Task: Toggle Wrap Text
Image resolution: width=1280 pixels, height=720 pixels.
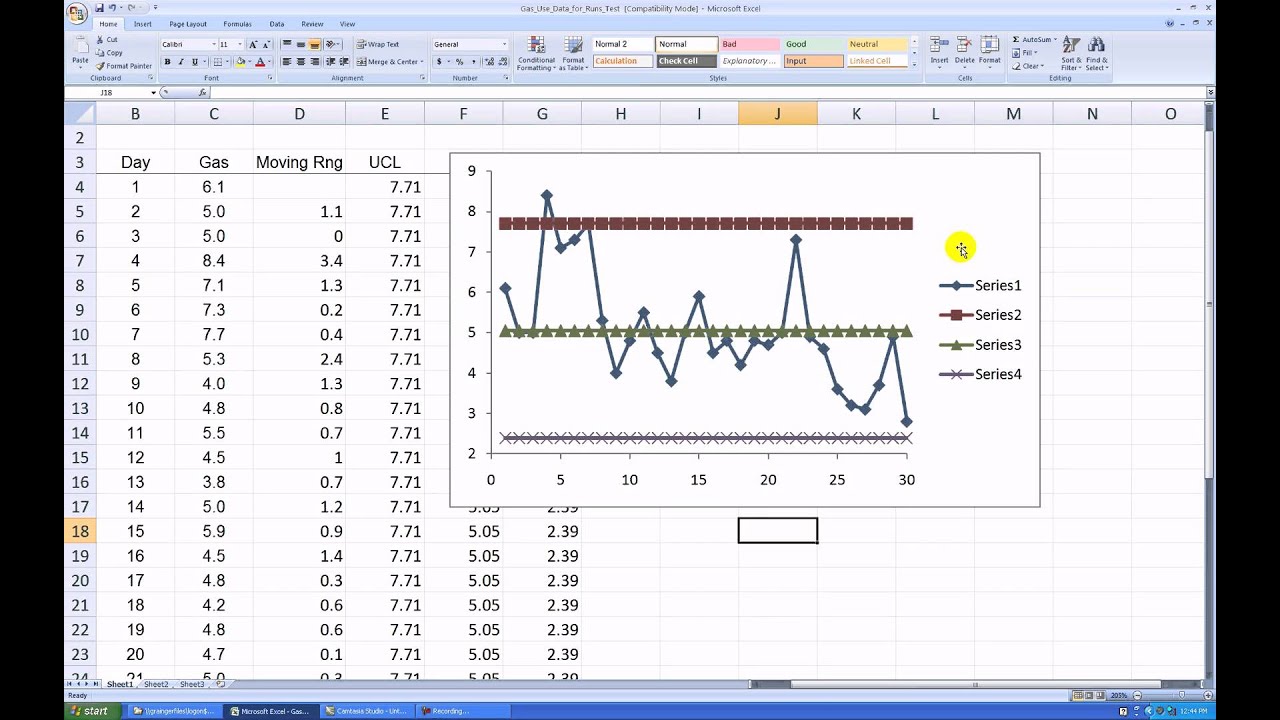Action: coord(377,44)
